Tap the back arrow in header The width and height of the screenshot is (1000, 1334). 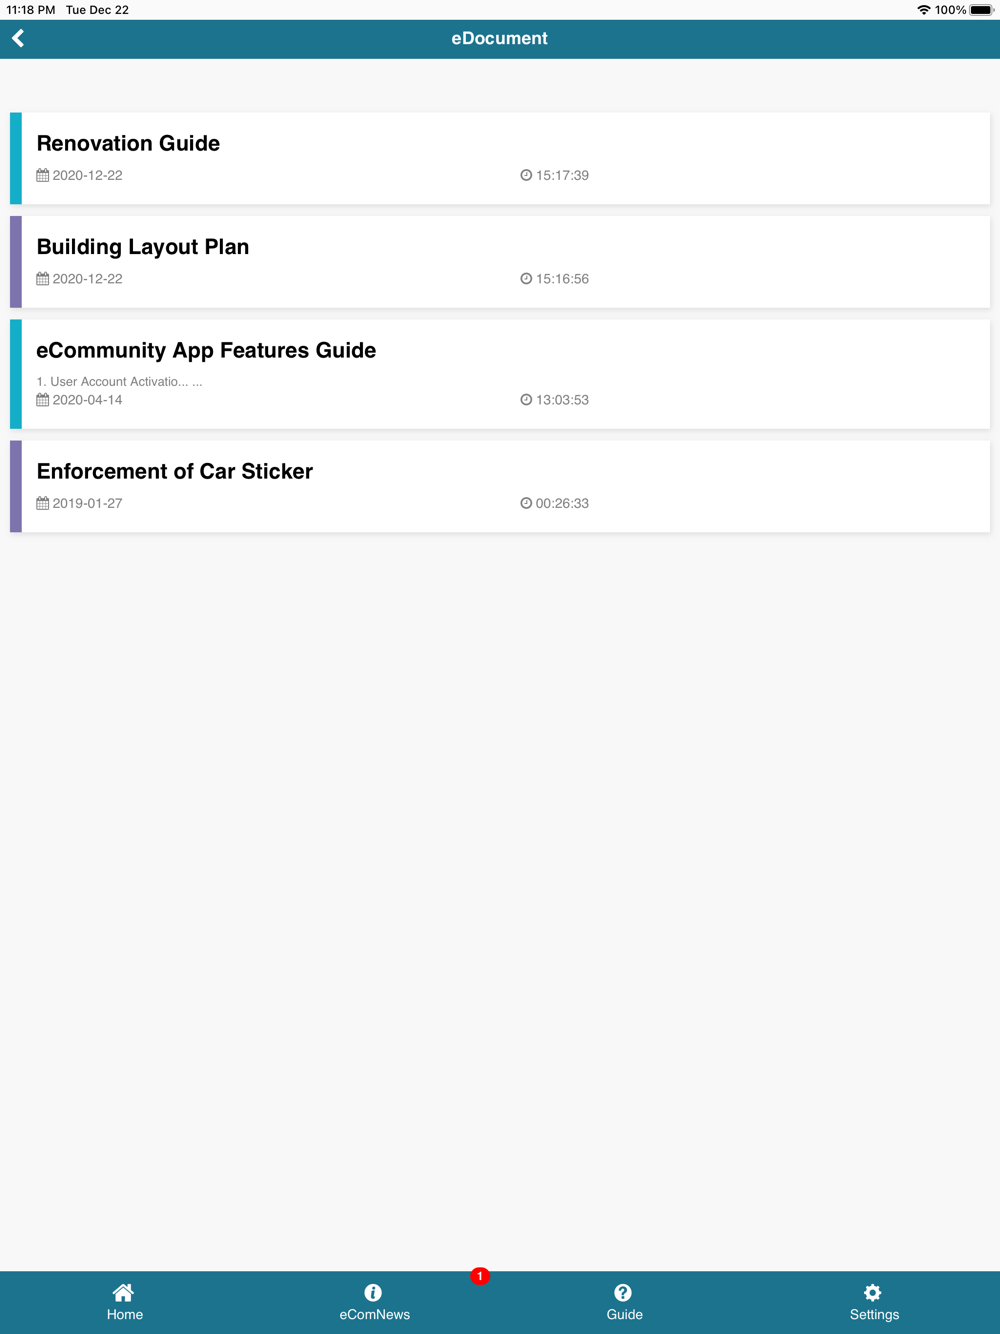click(x=18, y=39)
